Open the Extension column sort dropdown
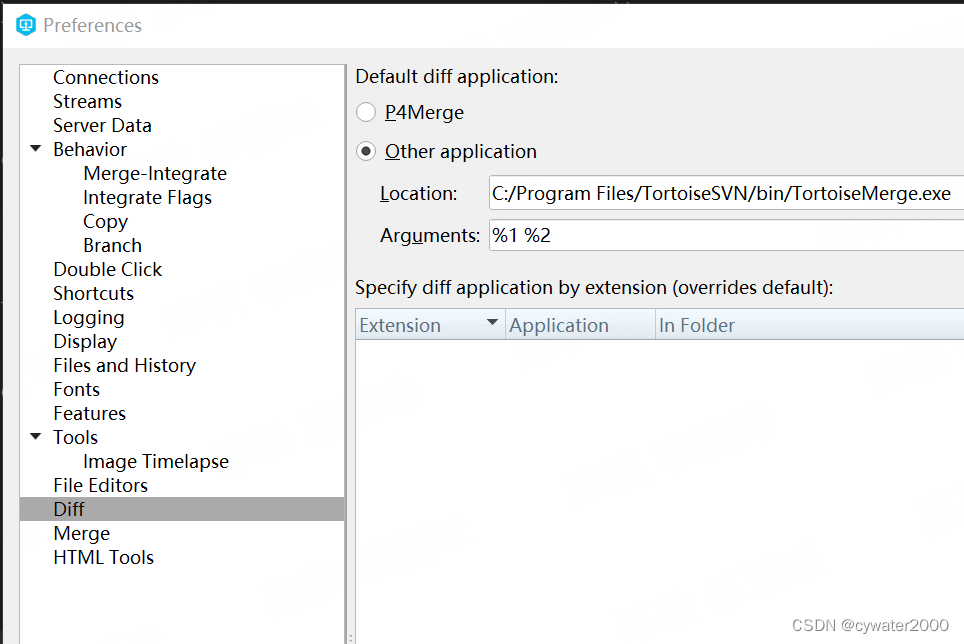 492,324
